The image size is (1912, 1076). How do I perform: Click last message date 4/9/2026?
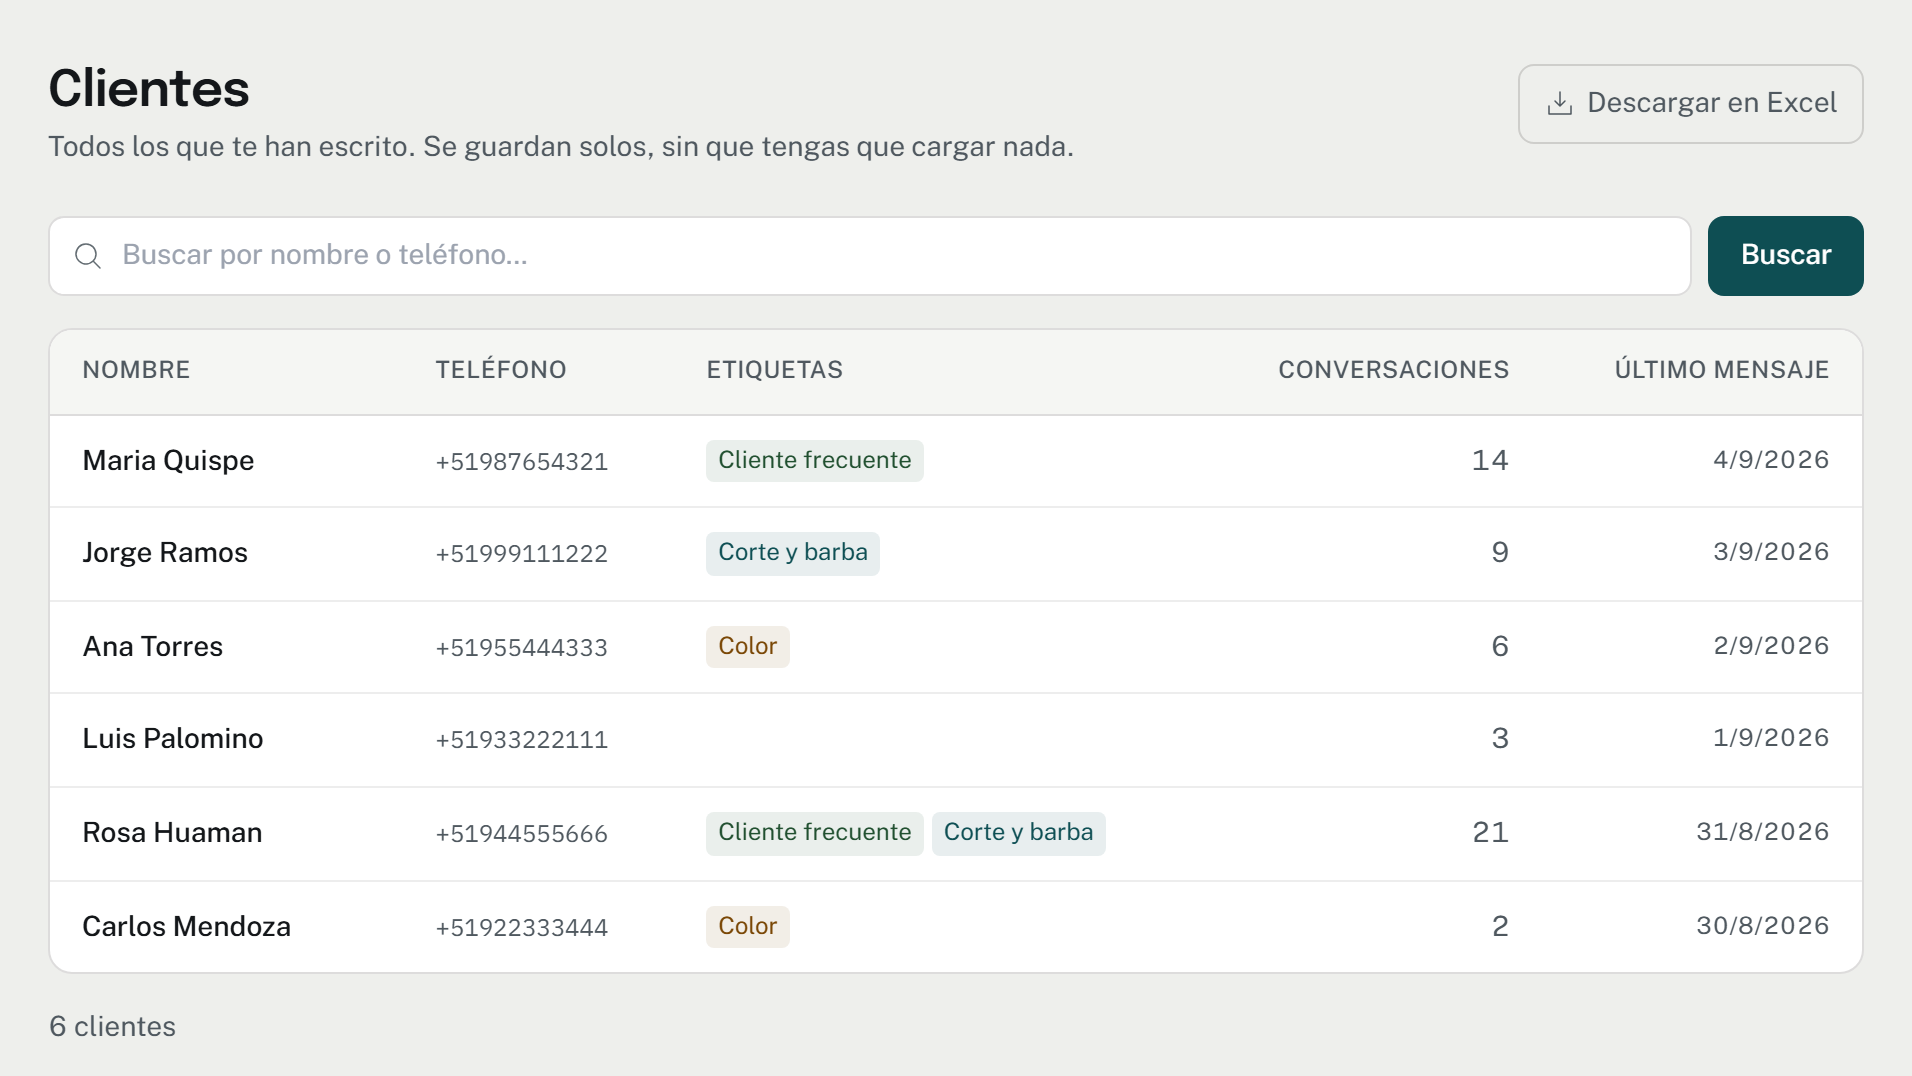pyautogui.click(x=1771, y=460)
